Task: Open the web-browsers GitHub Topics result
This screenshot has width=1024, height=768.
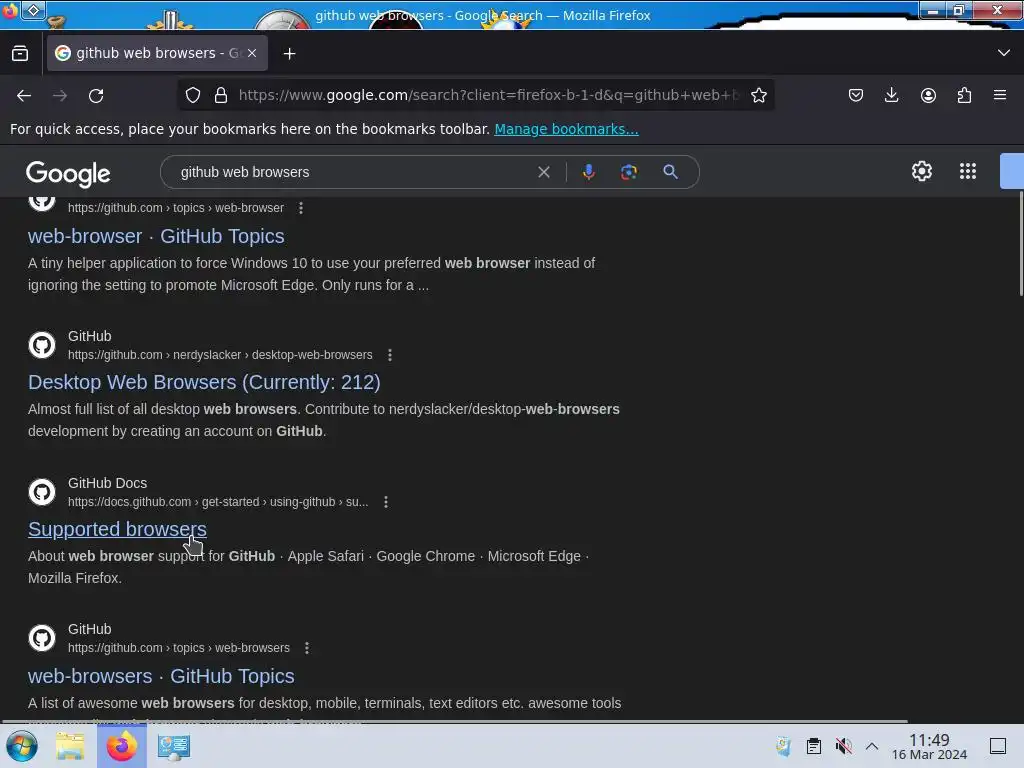Action: click(161, 677)
